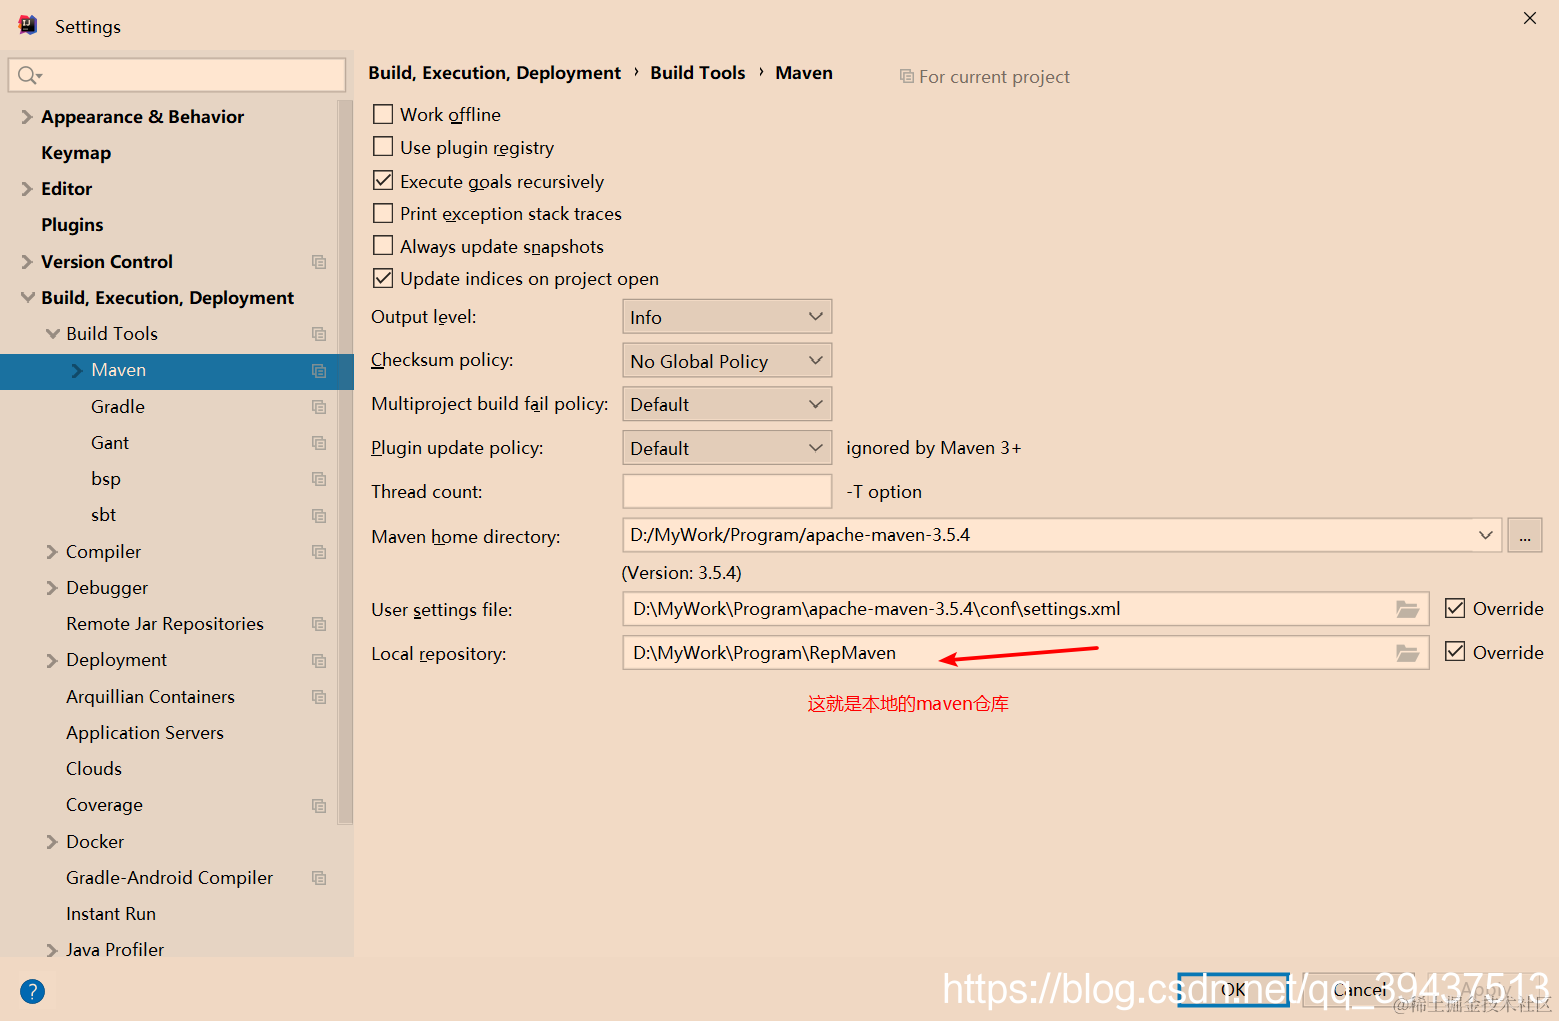Image resolution: width=1559 pixels, height=1021 pixels.
Task: Select Gradle under Build Tools
Action: click(118, 407)
